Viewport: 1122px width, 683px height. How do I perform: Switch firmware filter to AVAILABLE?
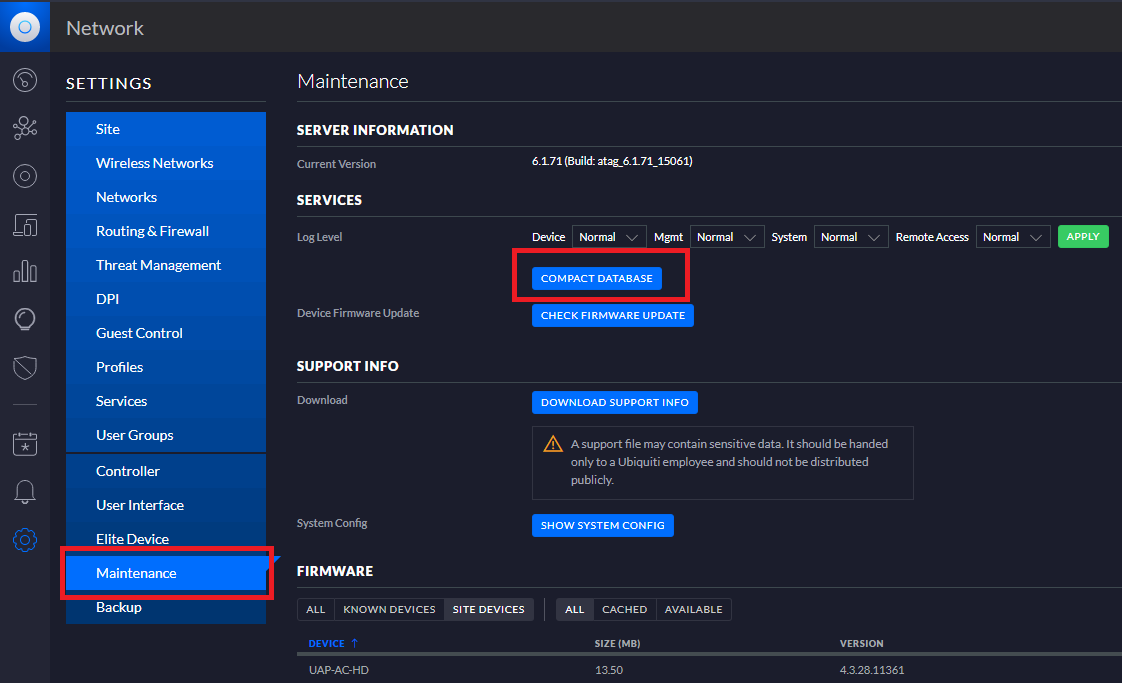(693, 609)
